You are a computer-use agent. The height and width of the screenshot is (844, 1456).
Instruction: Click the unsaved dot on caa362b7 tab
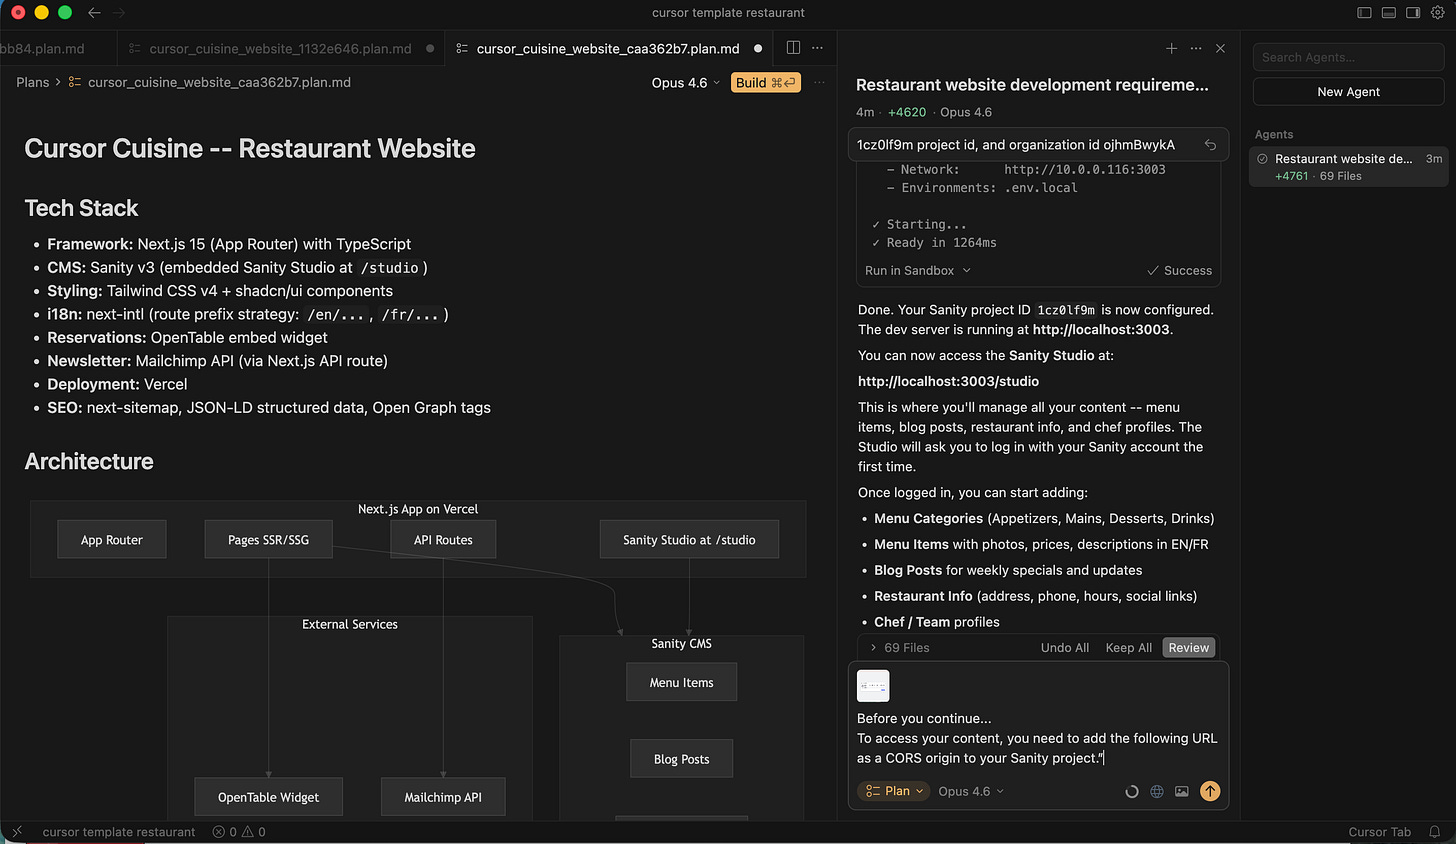click(x=758, y=48)
